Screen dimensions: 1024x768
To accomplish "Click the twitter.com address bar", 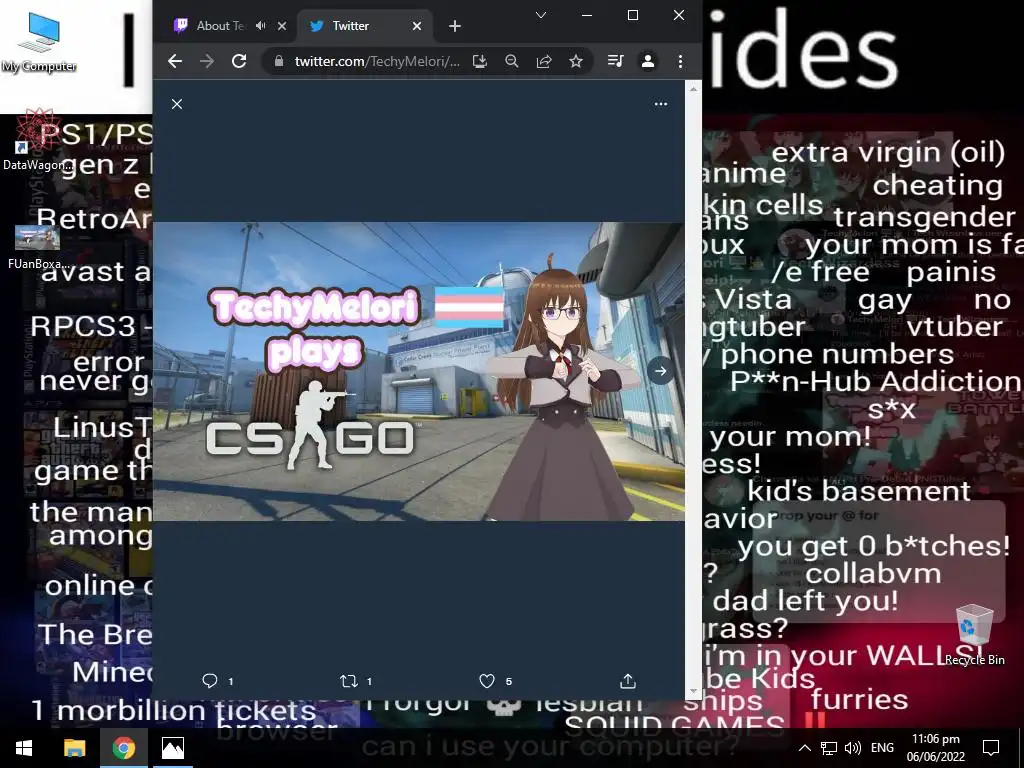I will pyautogui.click(x=377, y=61).
